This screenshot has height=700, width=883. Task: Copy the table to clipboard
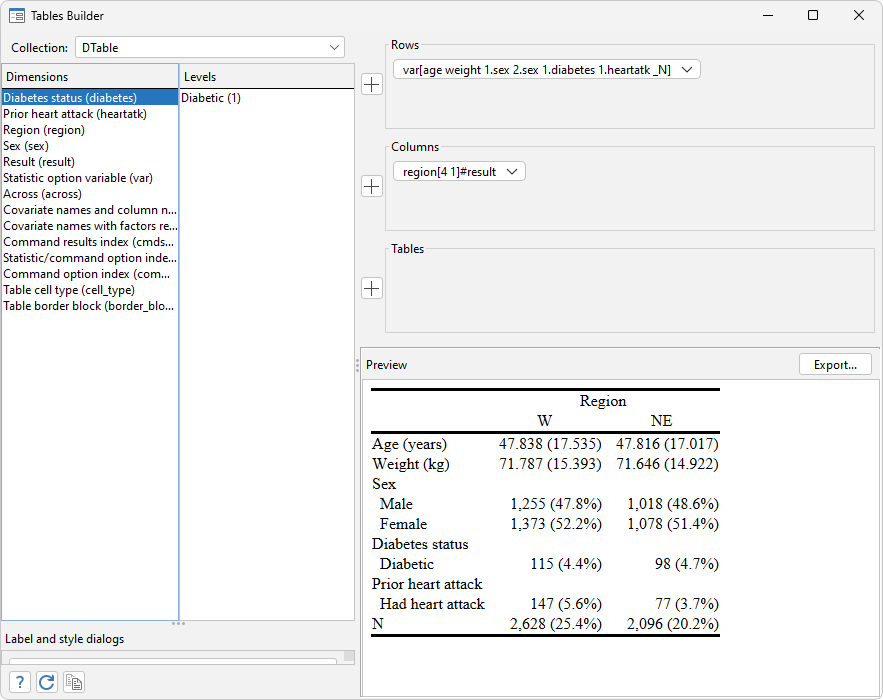click(73, 681)
